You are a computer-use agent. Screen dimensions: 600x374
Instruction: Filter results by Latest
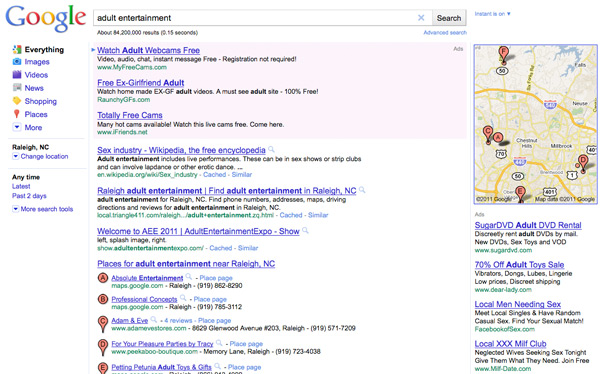21,186
